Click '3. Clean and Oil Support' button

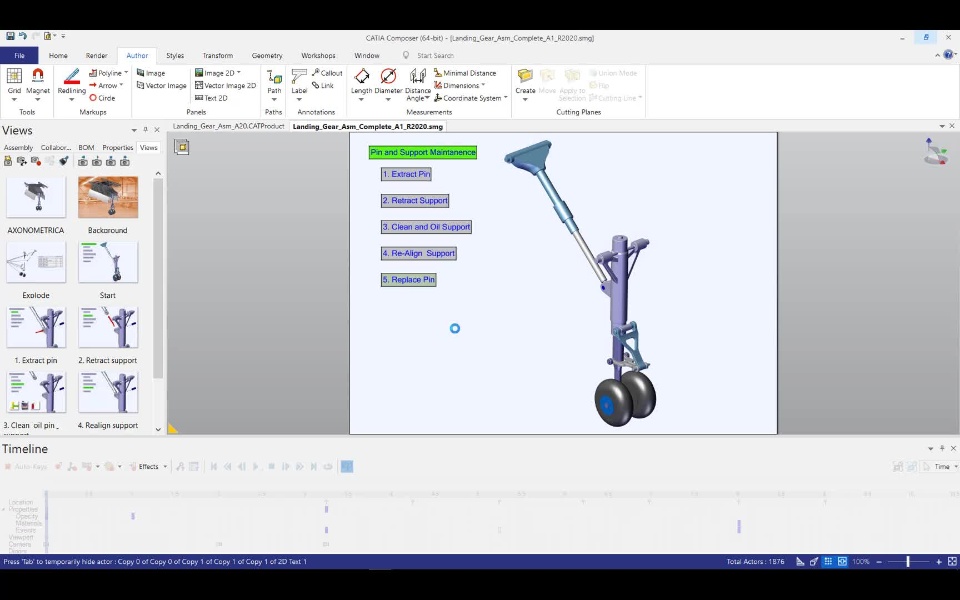pyautogui.click(x=426, y=227)
